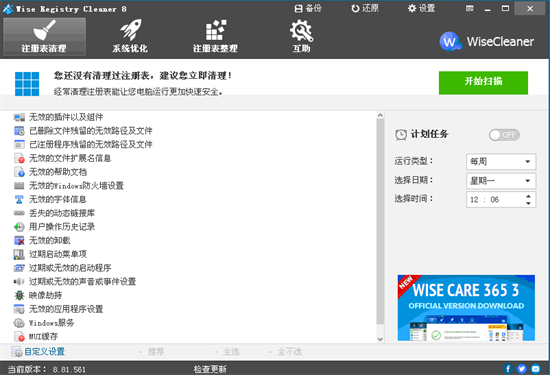Select the 互助 tab
Screen dimensions: 550x375
[301, 36]
